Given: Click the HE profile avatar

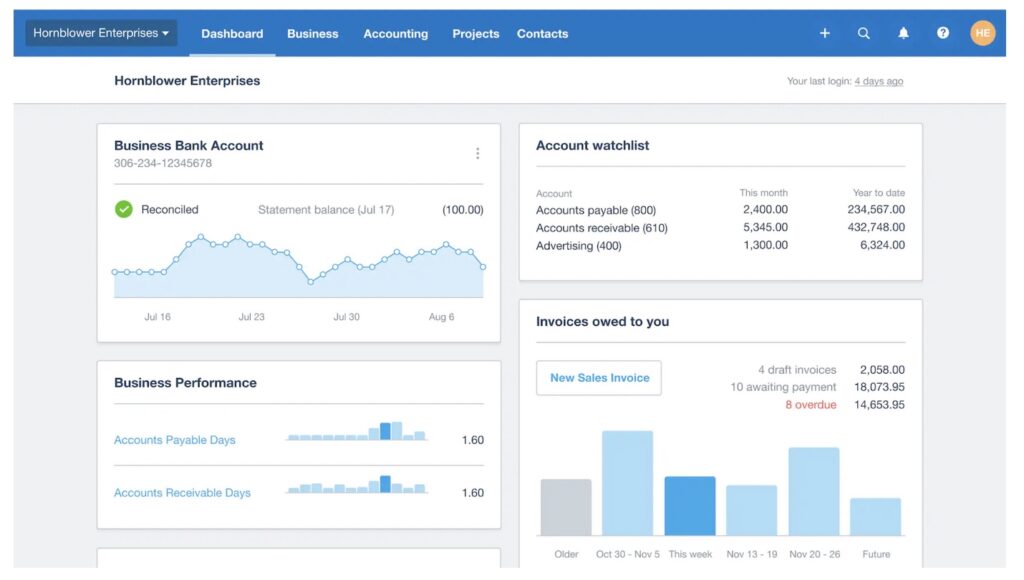Looking at the screenshot, I should (982, 33).
